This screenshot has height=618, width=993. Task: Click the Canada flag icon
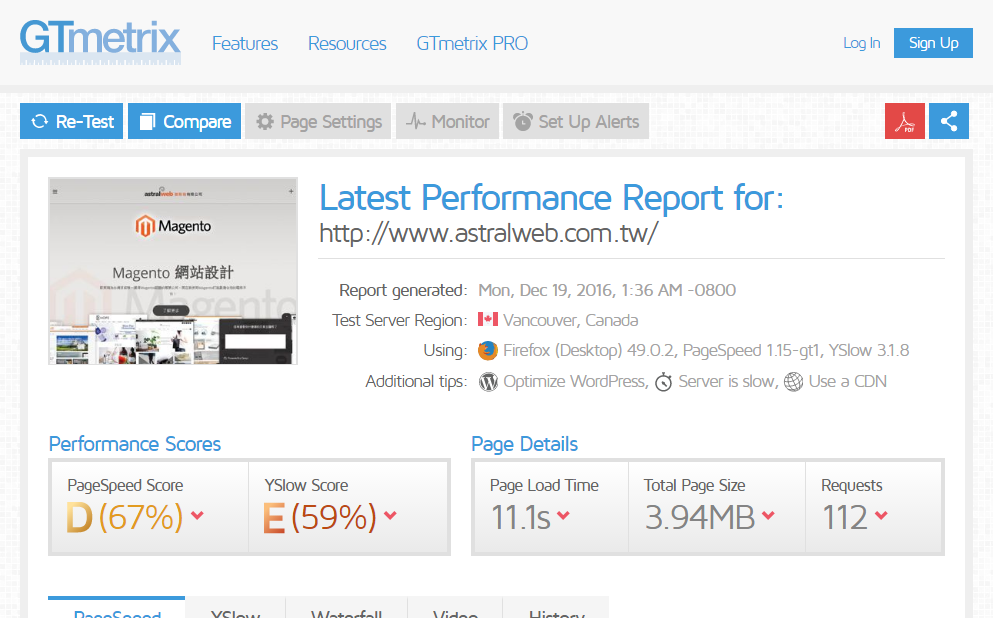tap(488, 319)
